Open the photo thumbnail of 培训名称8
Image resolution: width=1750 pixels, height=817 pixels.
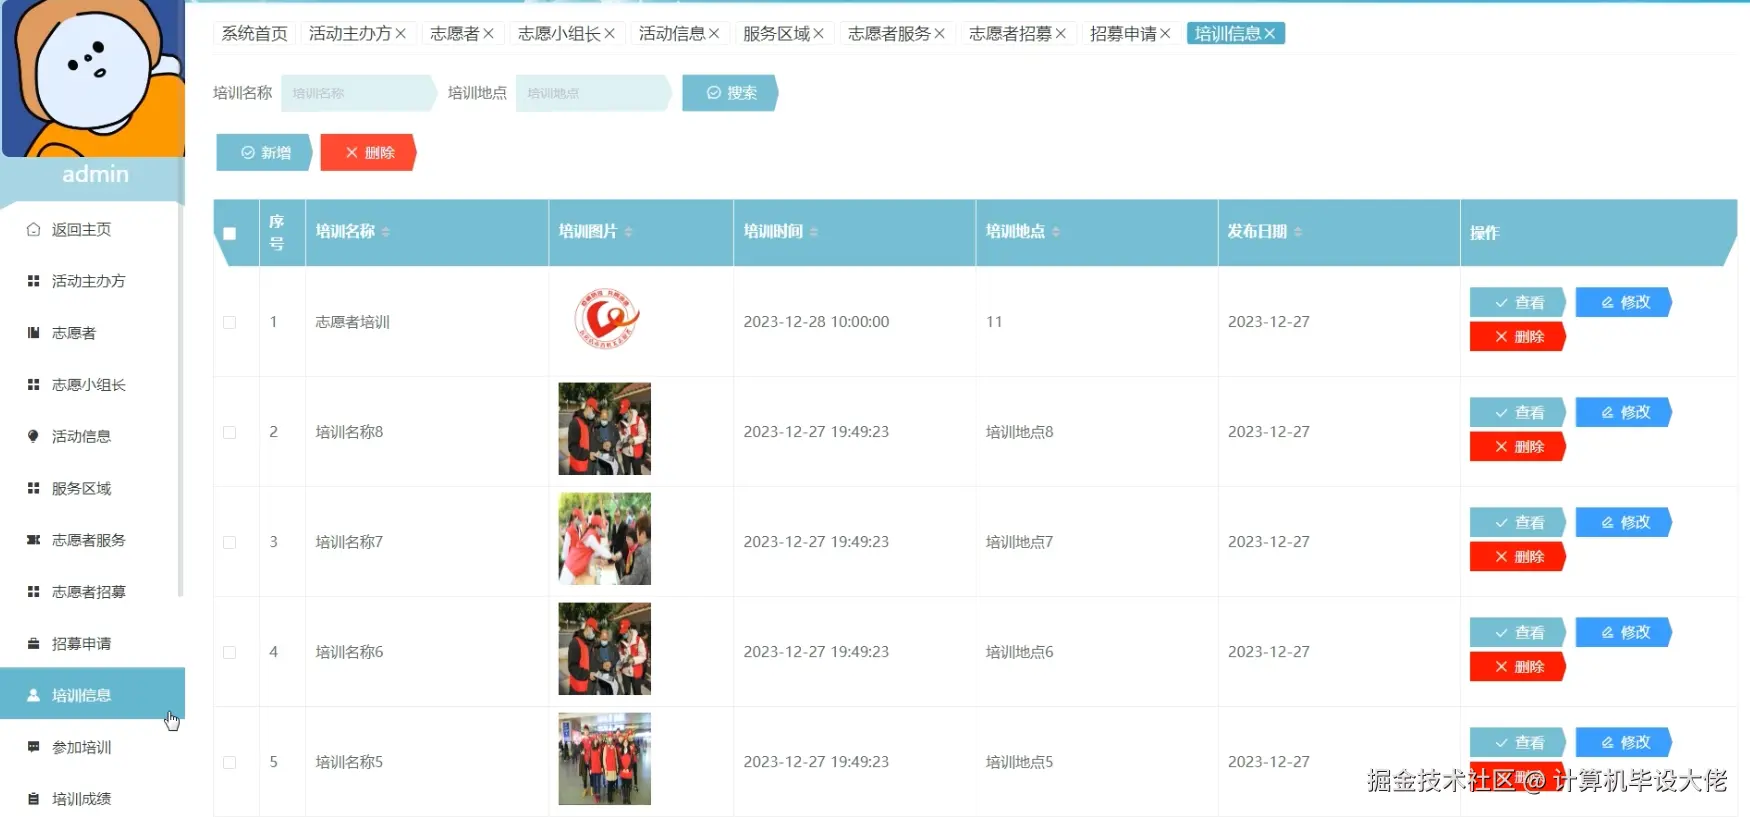605,429
